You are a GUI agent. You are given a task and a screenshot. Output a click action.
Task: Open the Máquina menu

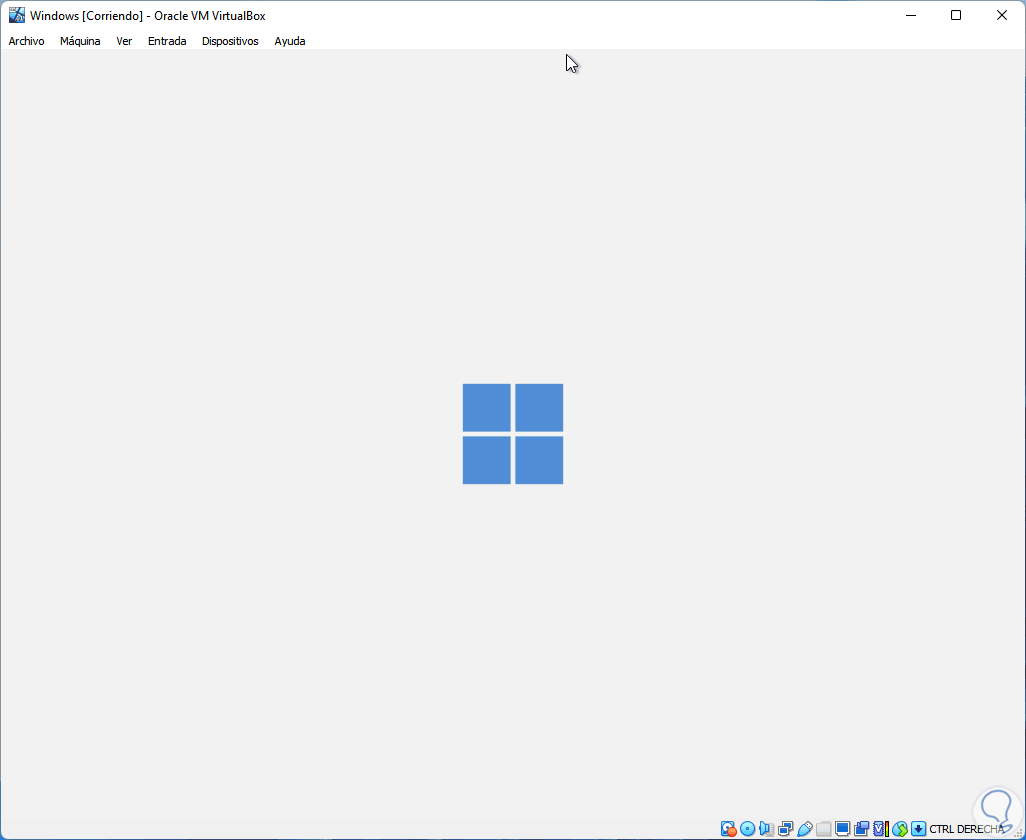tap(80, 41)
